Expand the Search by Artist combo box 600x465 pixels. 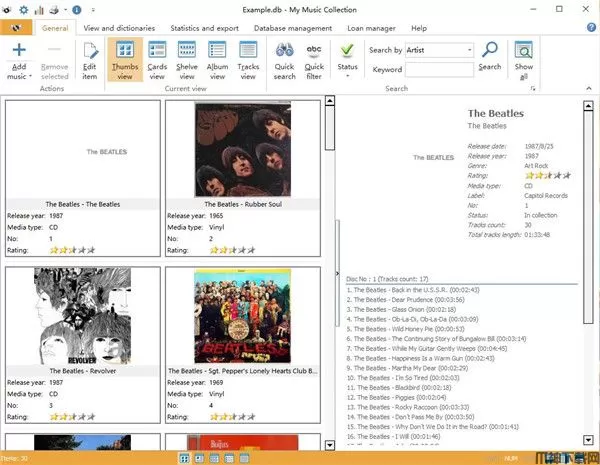click(469, 49)
